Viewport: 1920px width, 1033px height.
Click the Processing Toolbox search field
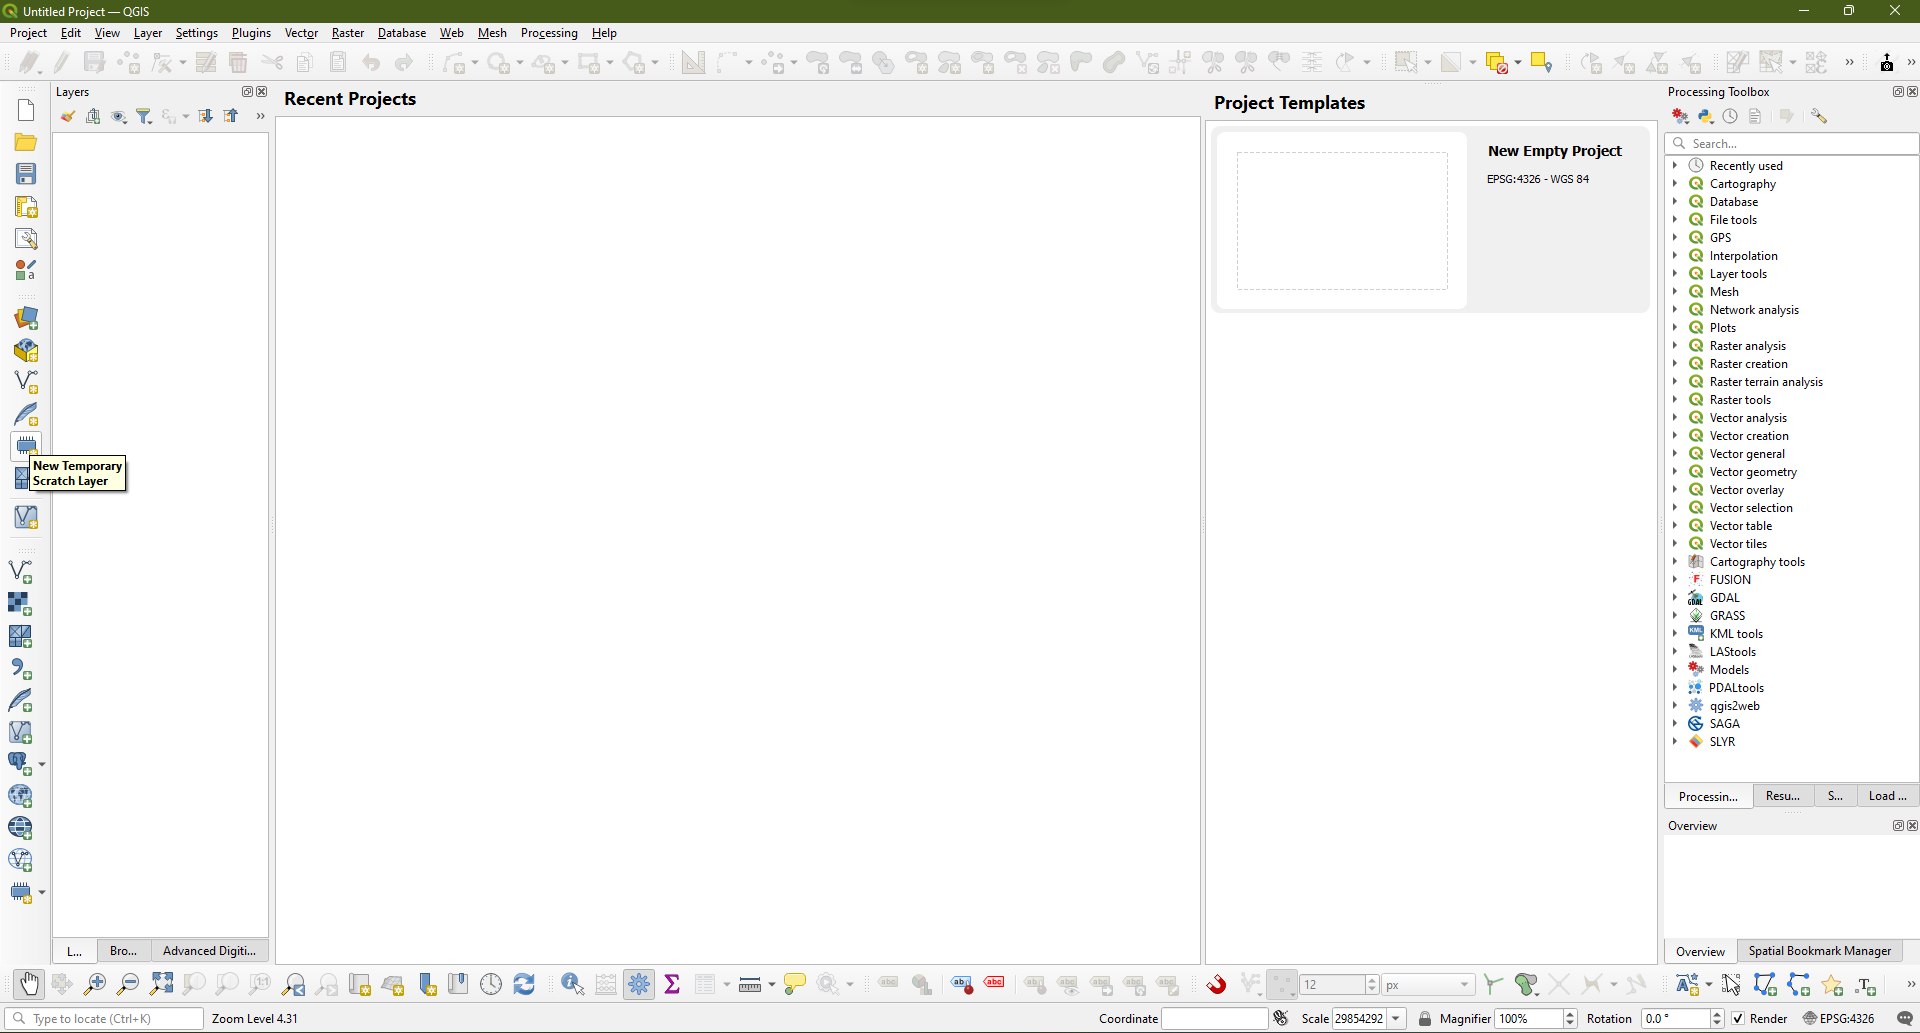[1792, 143]
